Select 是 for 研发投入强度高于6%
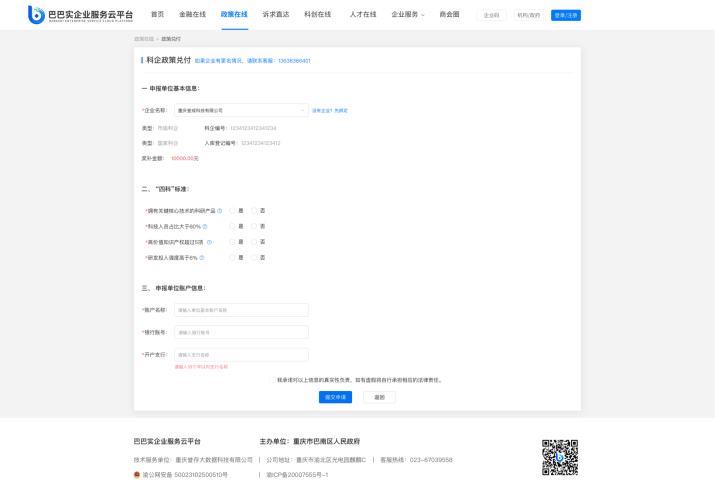This screenshot has width=716, height=498. (x=232, y=257)
